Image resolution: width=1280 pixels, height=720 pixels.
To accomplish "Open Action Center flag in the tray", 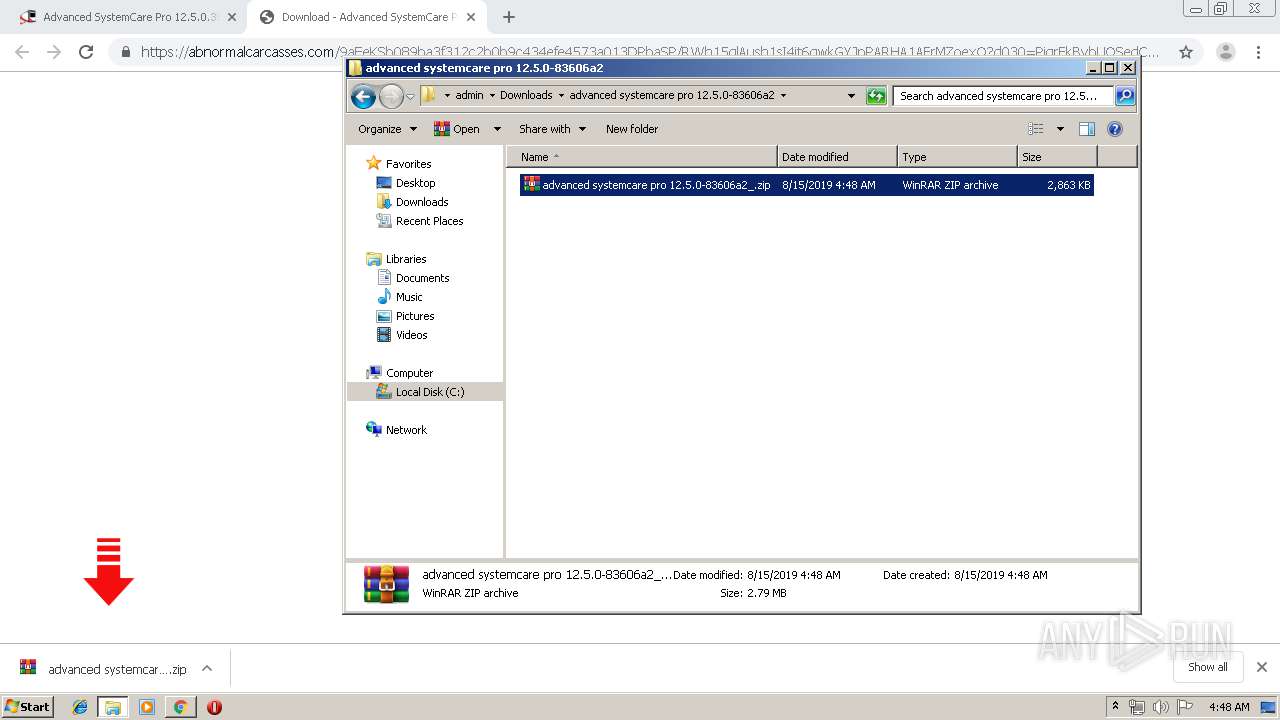I will click(x=1183, y=707).
